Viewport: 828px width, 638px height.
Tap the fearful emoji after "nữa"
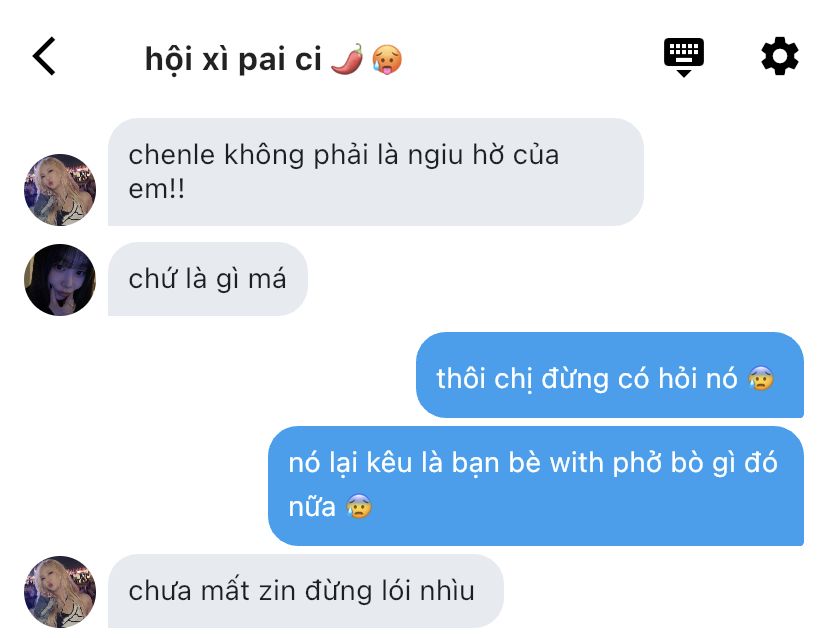pyautogui.click(x=359, y=506)
